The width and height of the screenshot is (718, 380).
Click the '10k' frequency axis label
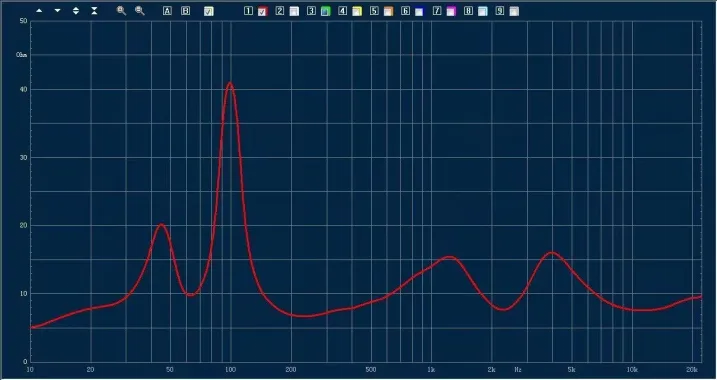632,369
